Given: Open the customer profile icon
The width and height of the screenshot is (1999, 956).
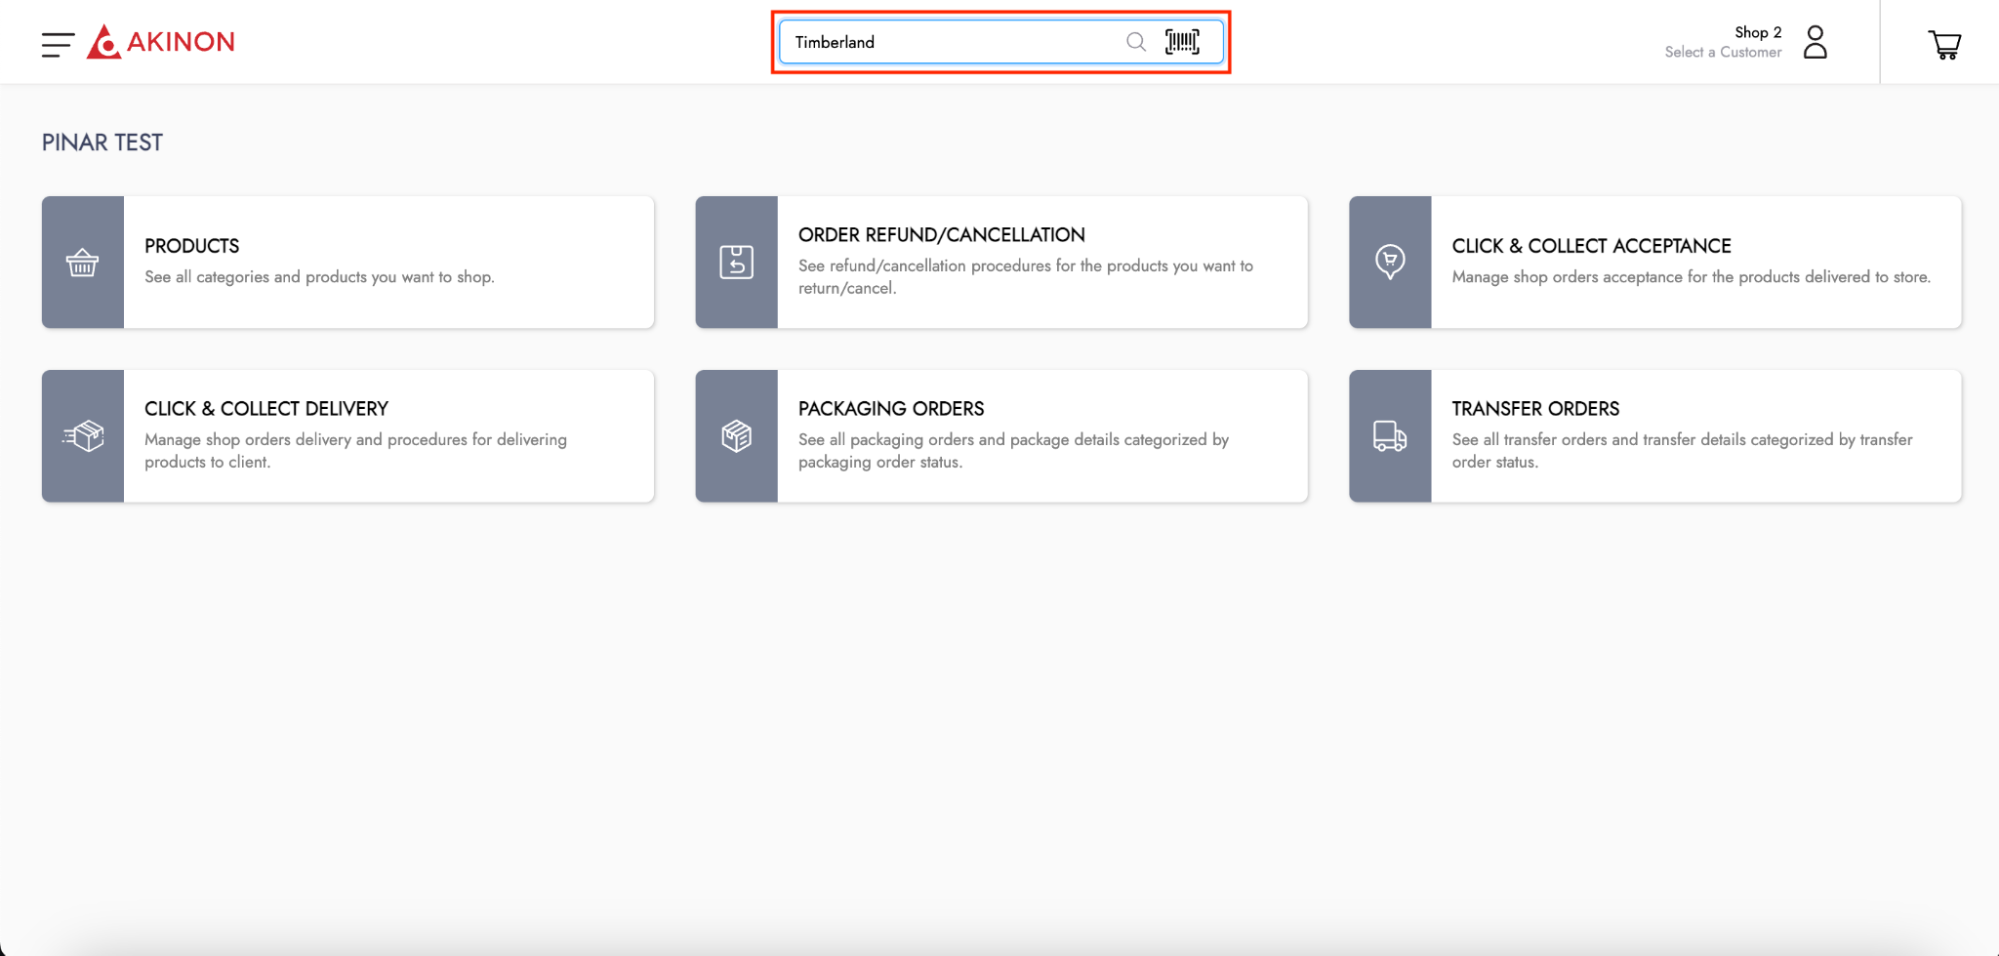Looking at the screenshot, I should [x=1814, y=42].
